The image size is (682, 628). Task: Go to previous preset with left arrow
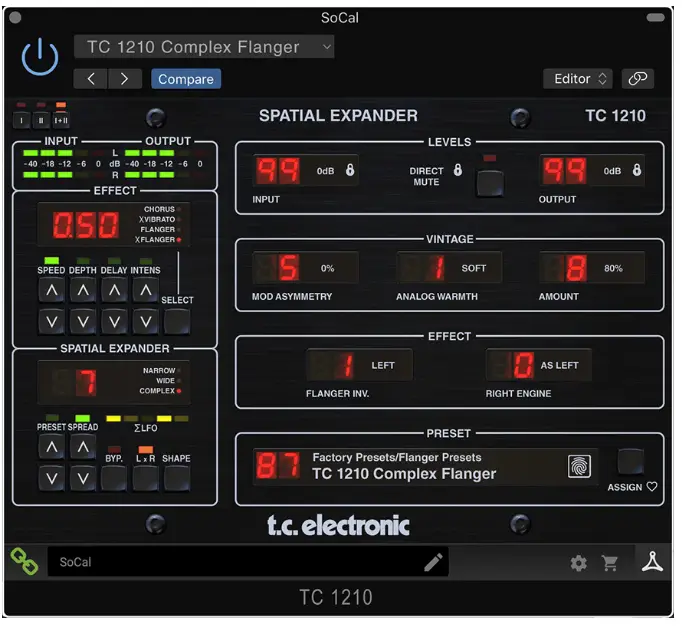(90, 79)
